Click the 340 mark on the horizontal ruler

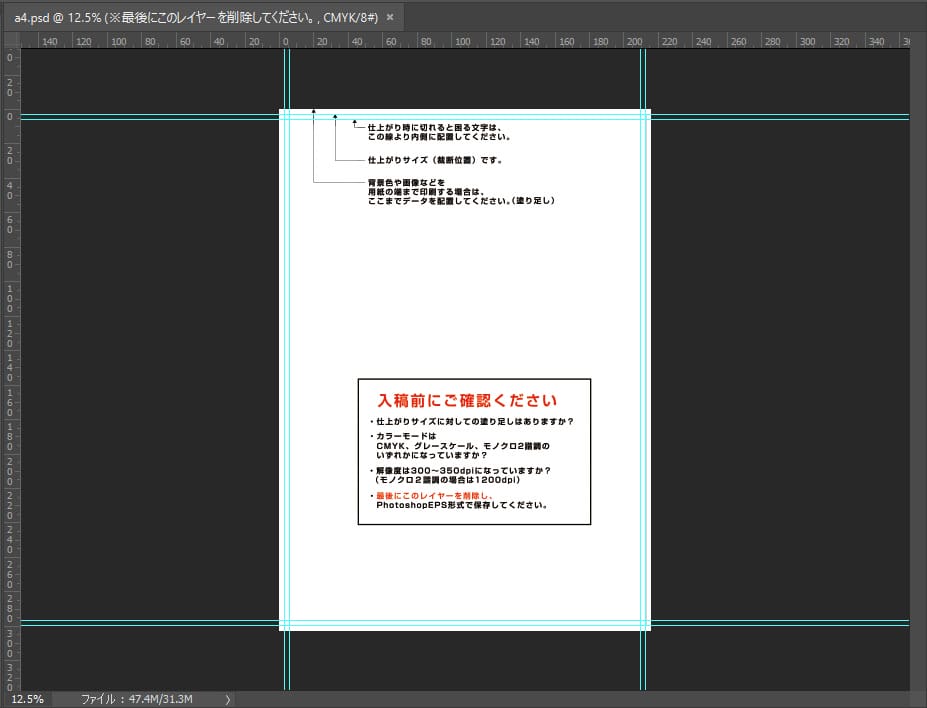(x=877, y=41)
